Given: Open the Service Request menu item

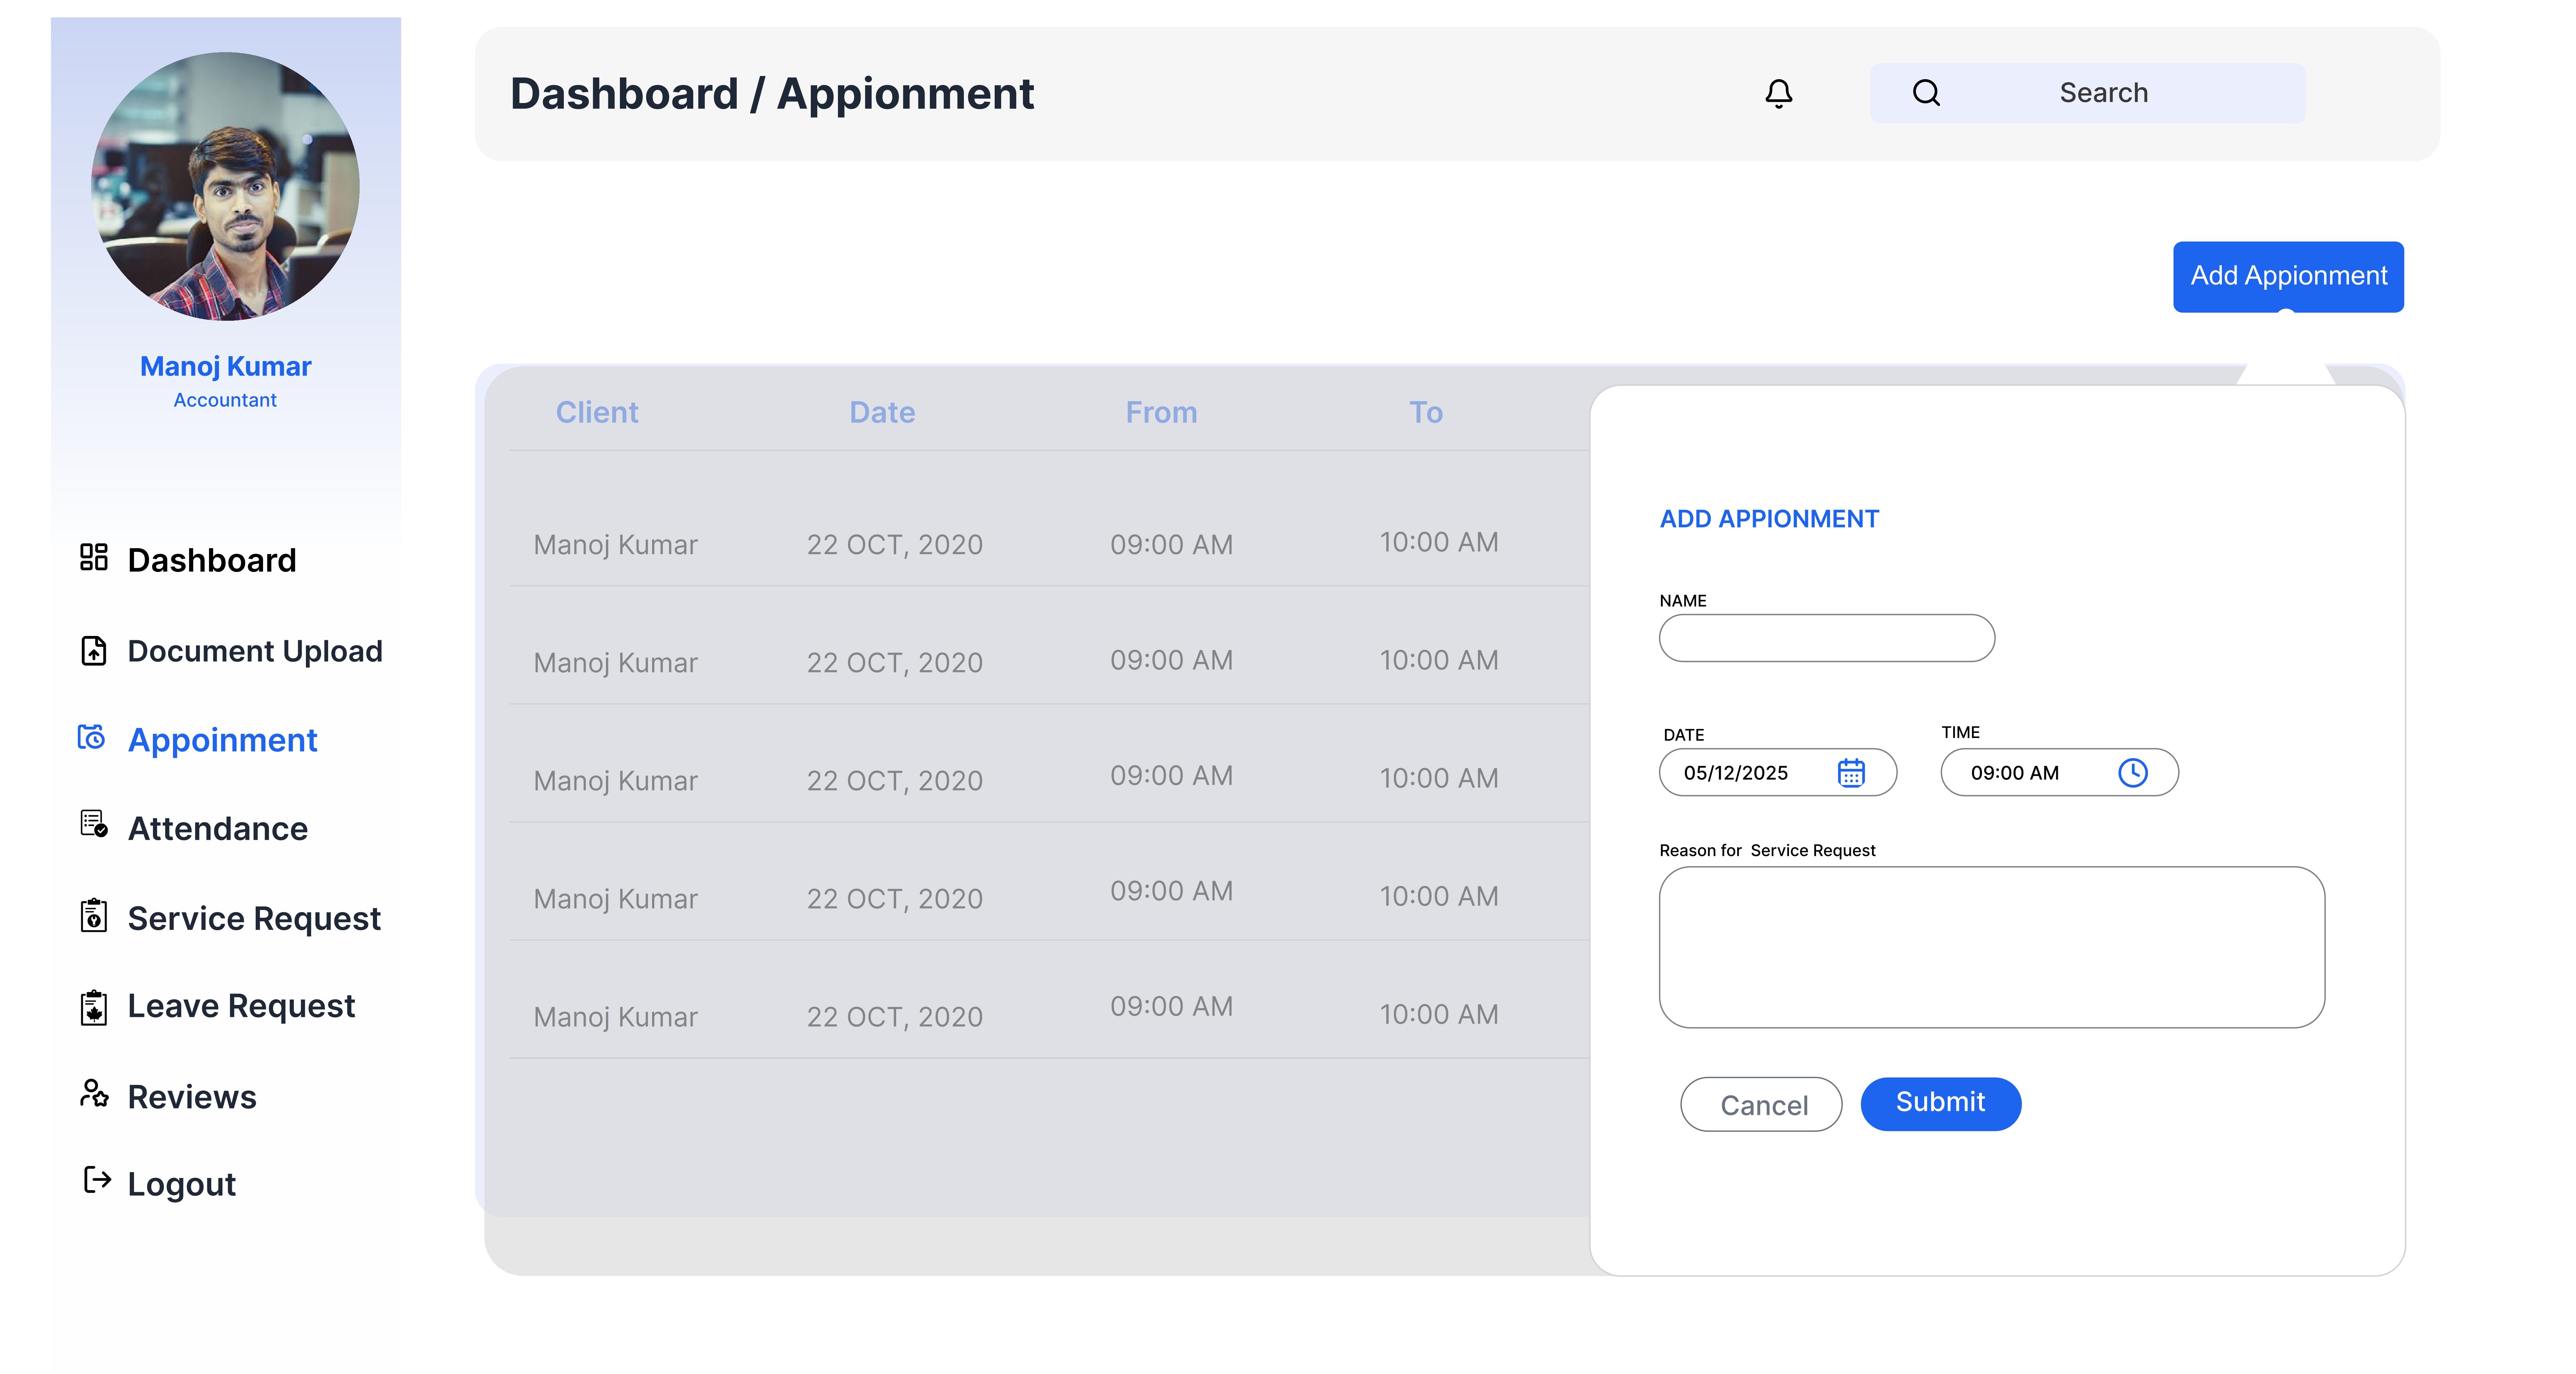Looking at the screenshot, I should (254, 918).
